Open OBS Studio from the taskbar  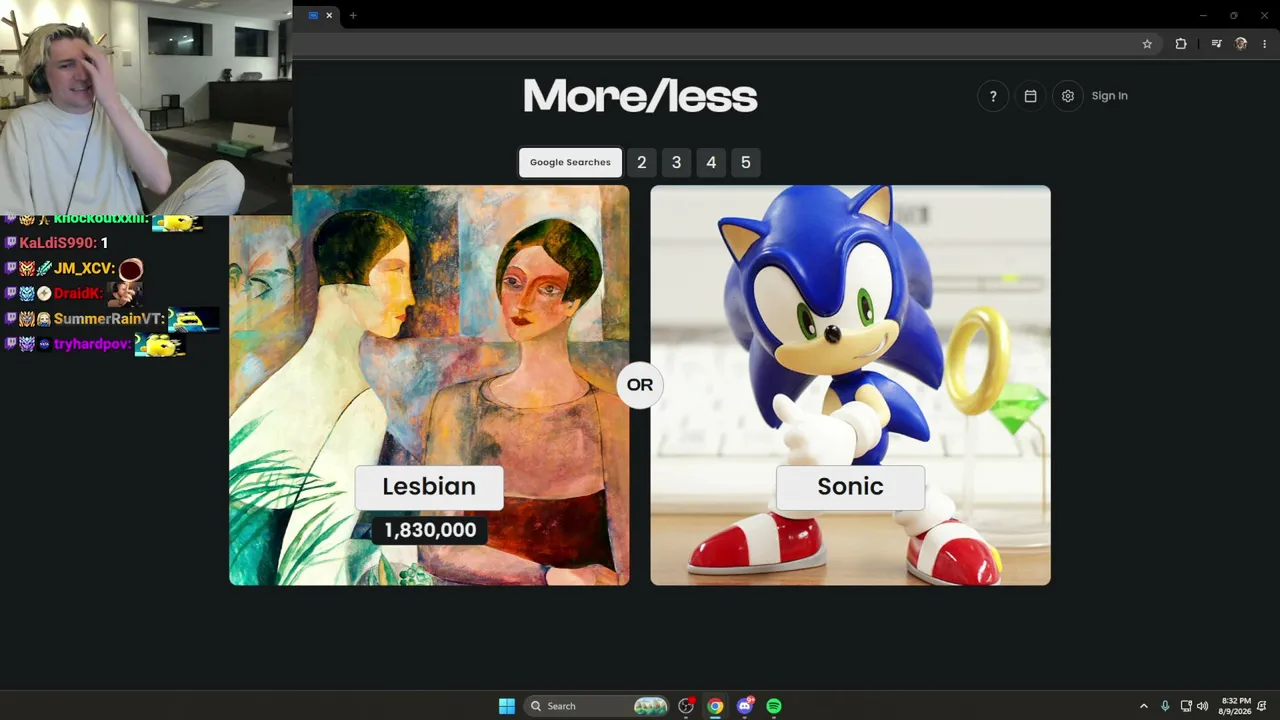(686, 706)
